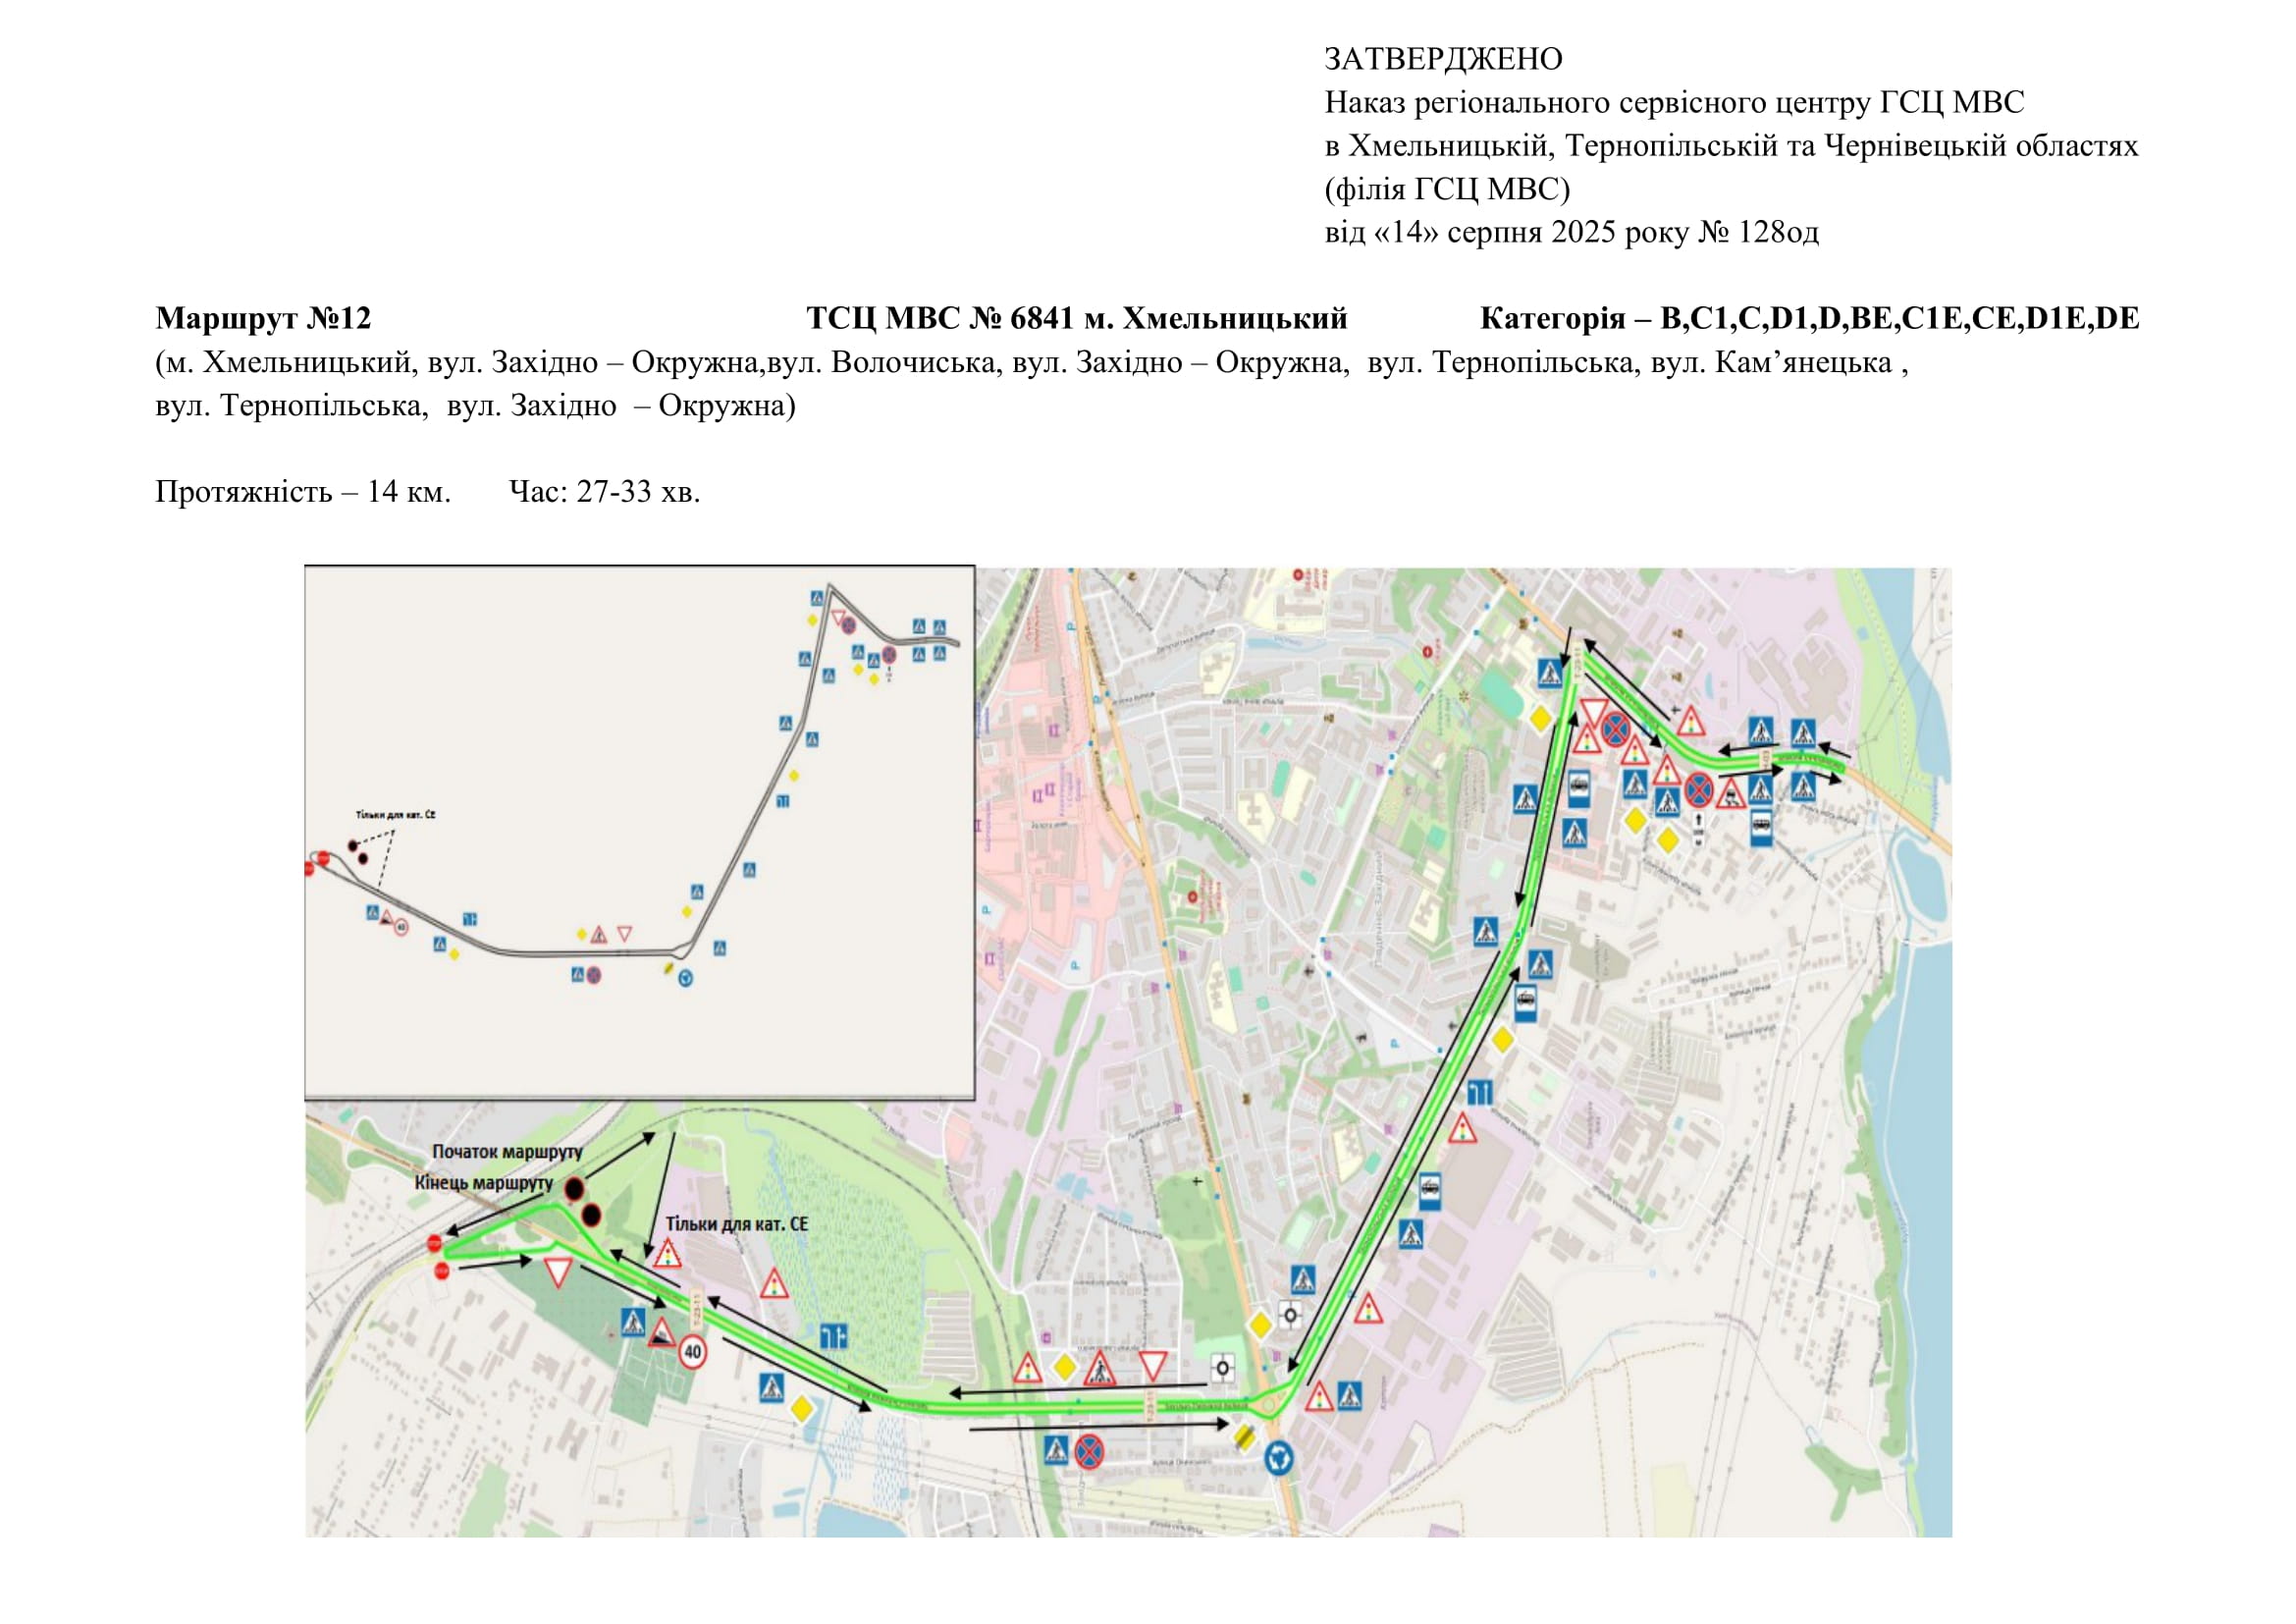Click the end of priority road sign

coord(1244,1438)
